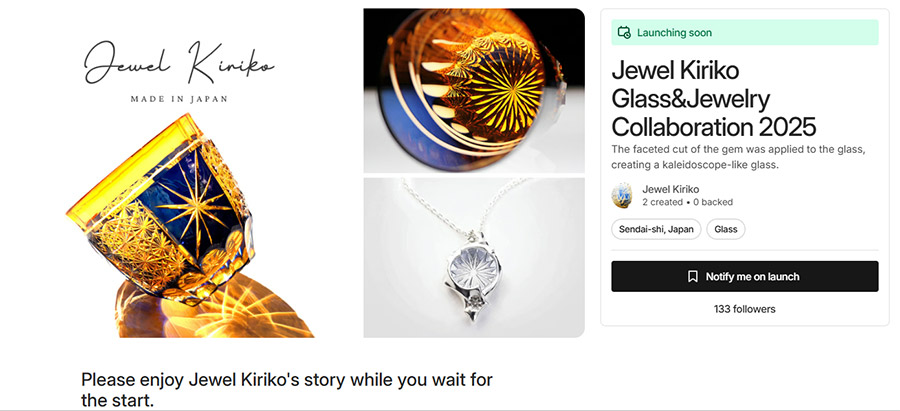This screenshot has width=900, height=411.
Task: Select the Glass category tag
Action: click(726, 229)
